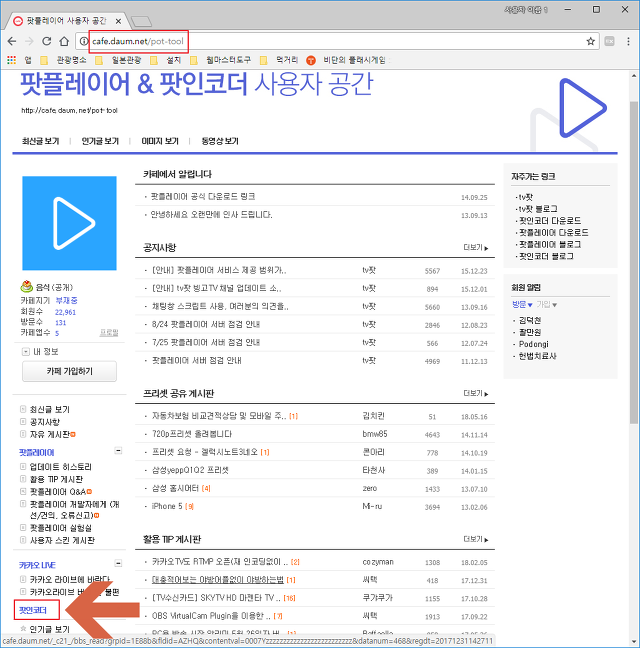Click the extension icon beside the star
The image size is (640, 648).
(x=609, y=41)
